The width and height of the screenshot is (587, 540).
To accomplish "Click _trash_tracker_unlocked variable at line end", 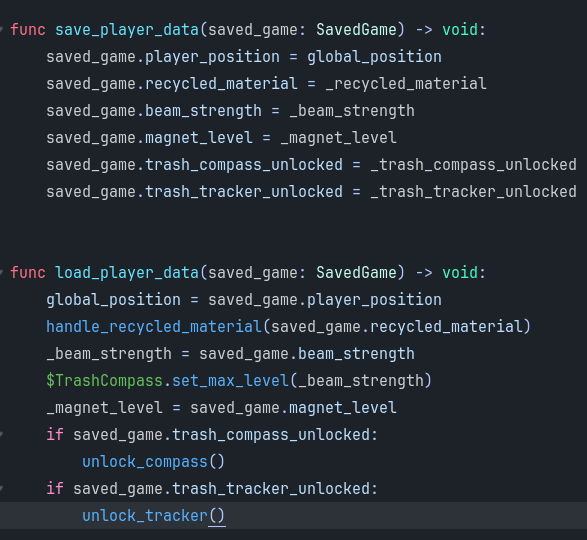I will point(474,192).
